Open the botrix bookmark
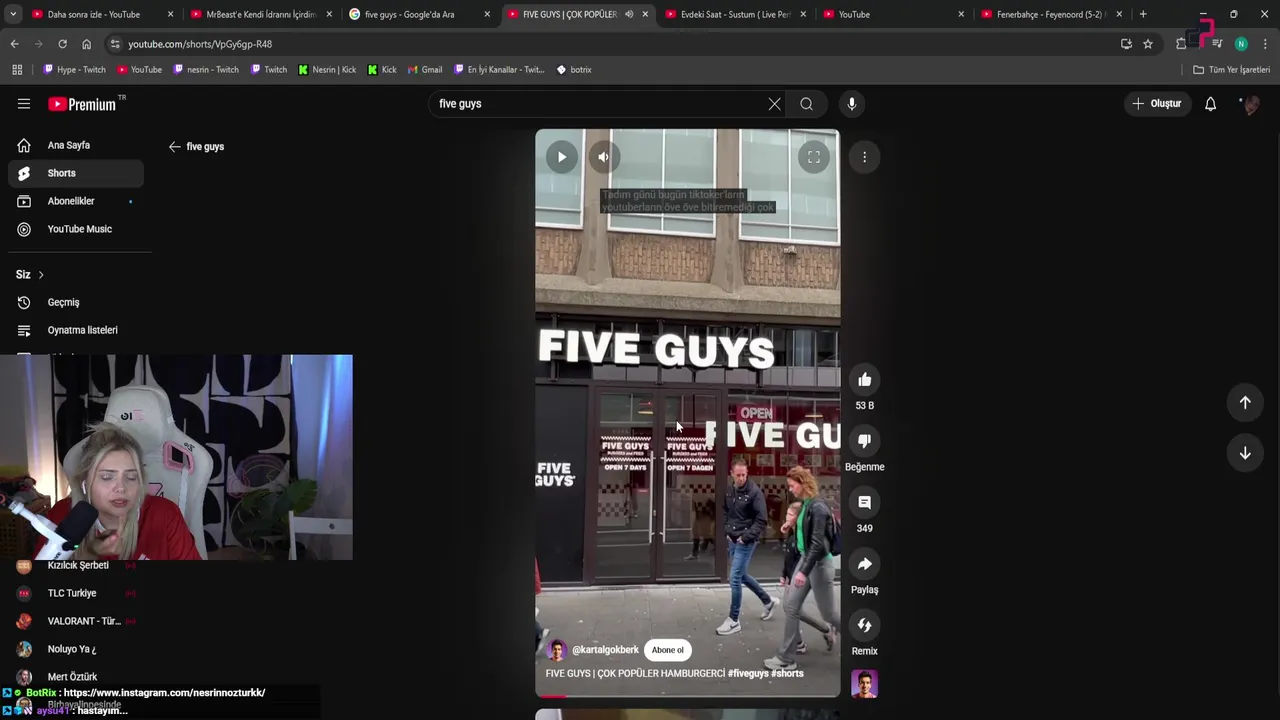The width and height of the screenshot is (1280, 720). click(x=574, y=70)
